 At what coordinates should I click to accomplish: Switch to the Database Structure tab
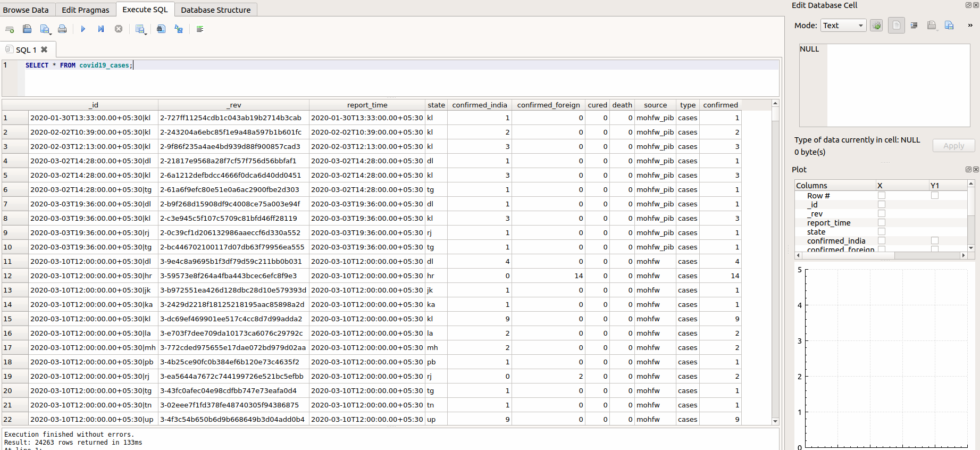[x=216, y=10]
